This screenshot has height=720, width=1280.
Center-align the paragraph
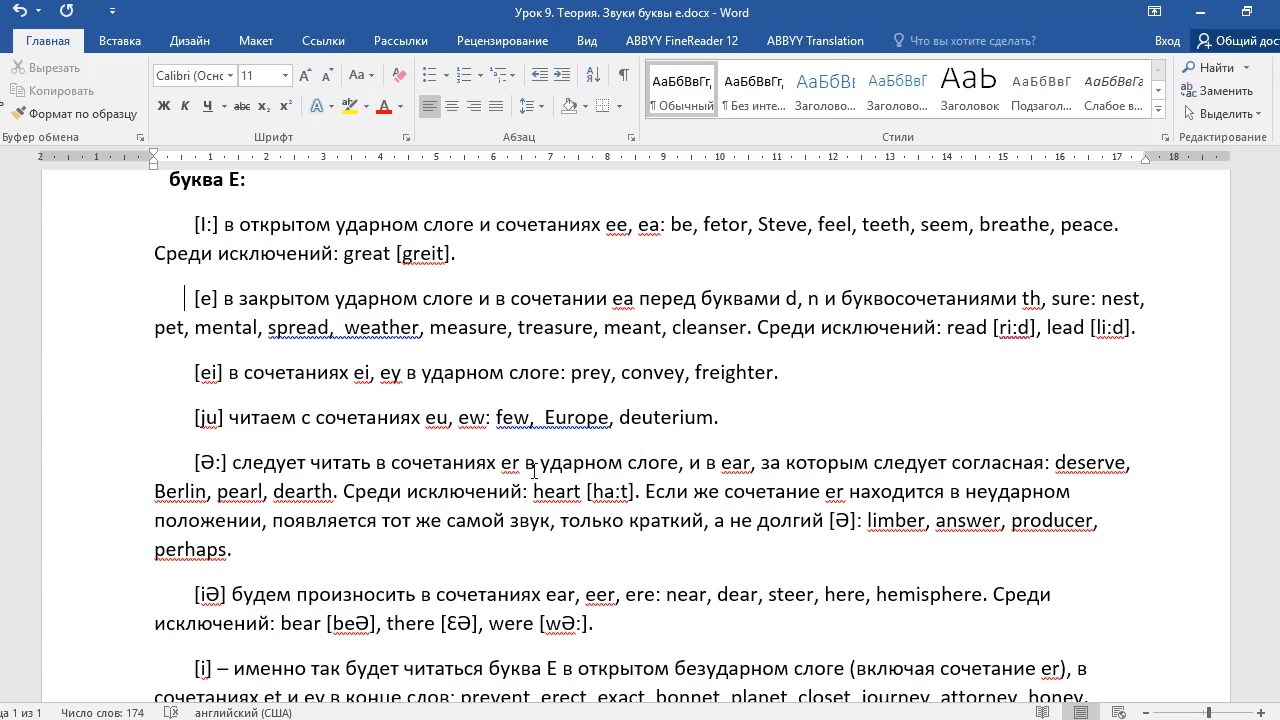point(452,106)
